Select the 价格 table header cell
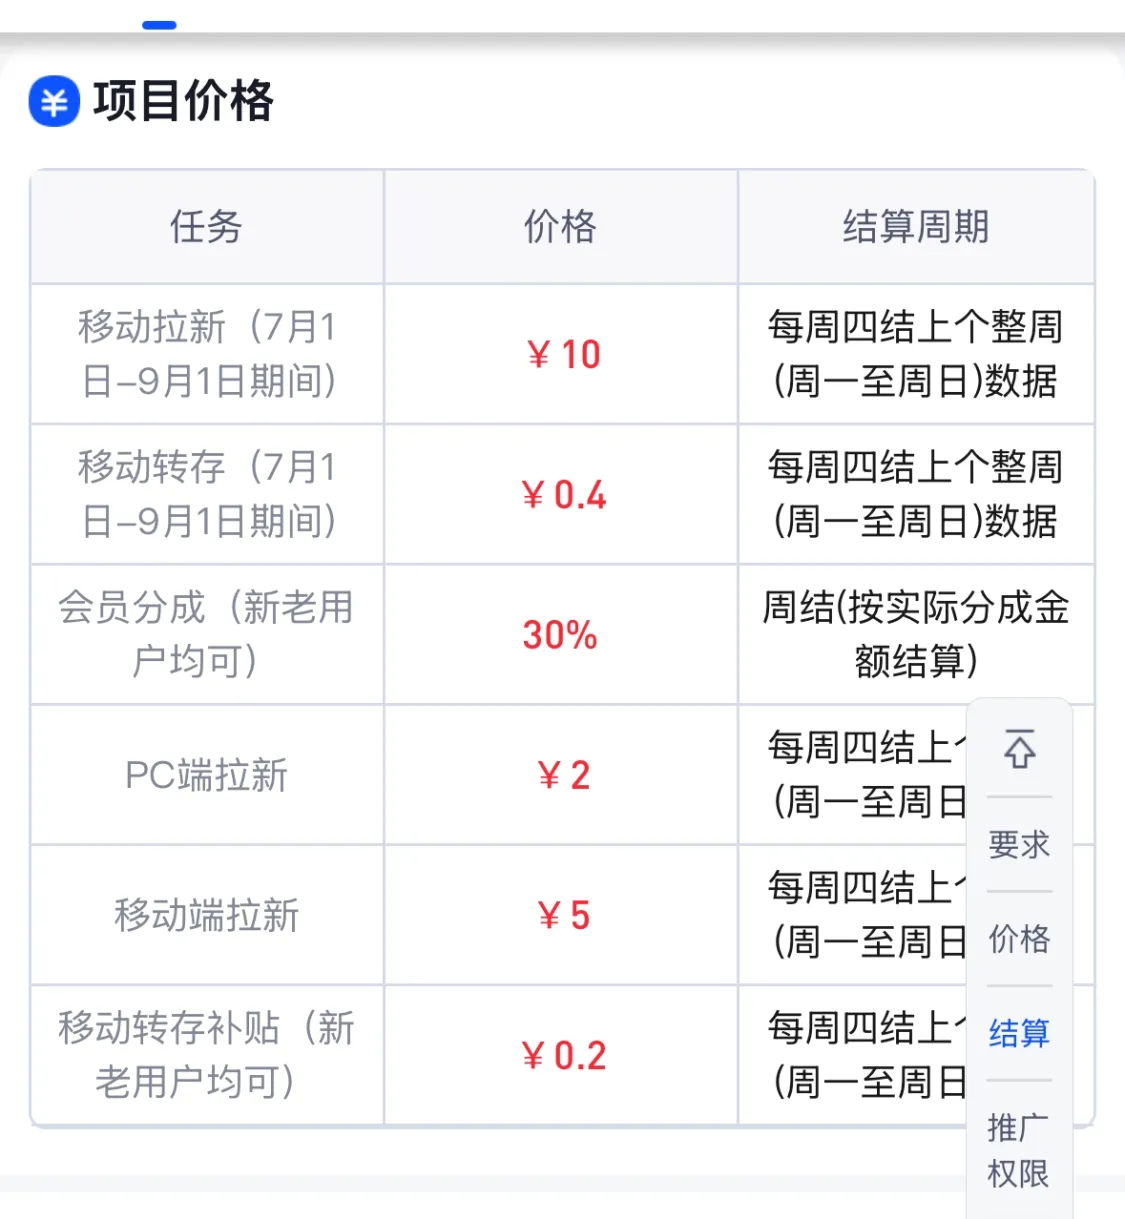 (x=559, y=228)
